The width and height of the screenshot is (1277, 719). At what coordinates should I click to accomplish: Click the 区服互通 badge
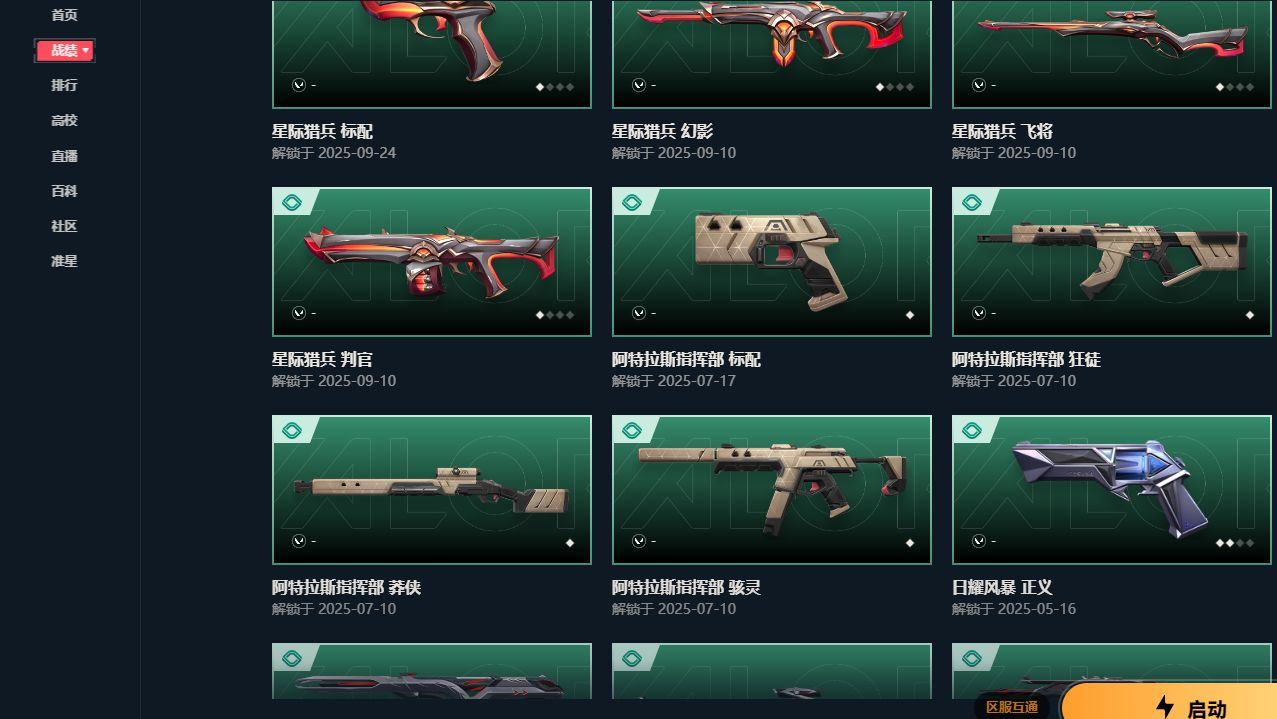tap(1011, 707)
